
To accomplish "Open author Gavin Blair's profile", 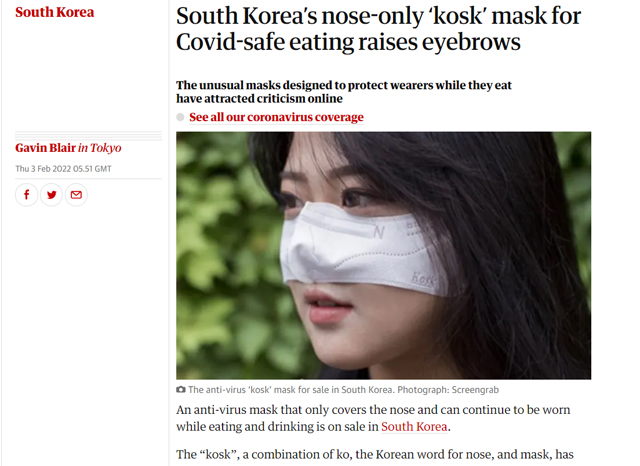I will click(x=45, y=148).
